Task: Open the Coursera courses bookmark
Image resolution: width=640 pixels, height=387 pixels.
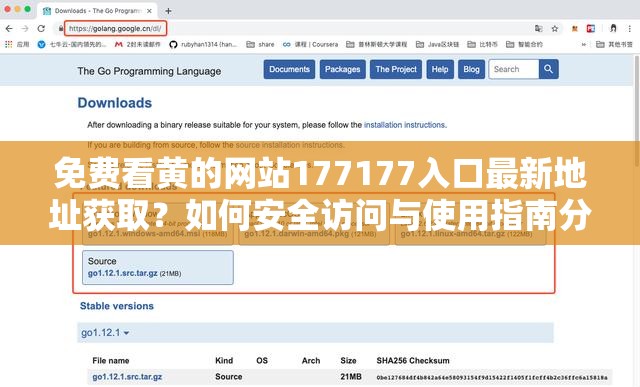Action: (310, 44)
